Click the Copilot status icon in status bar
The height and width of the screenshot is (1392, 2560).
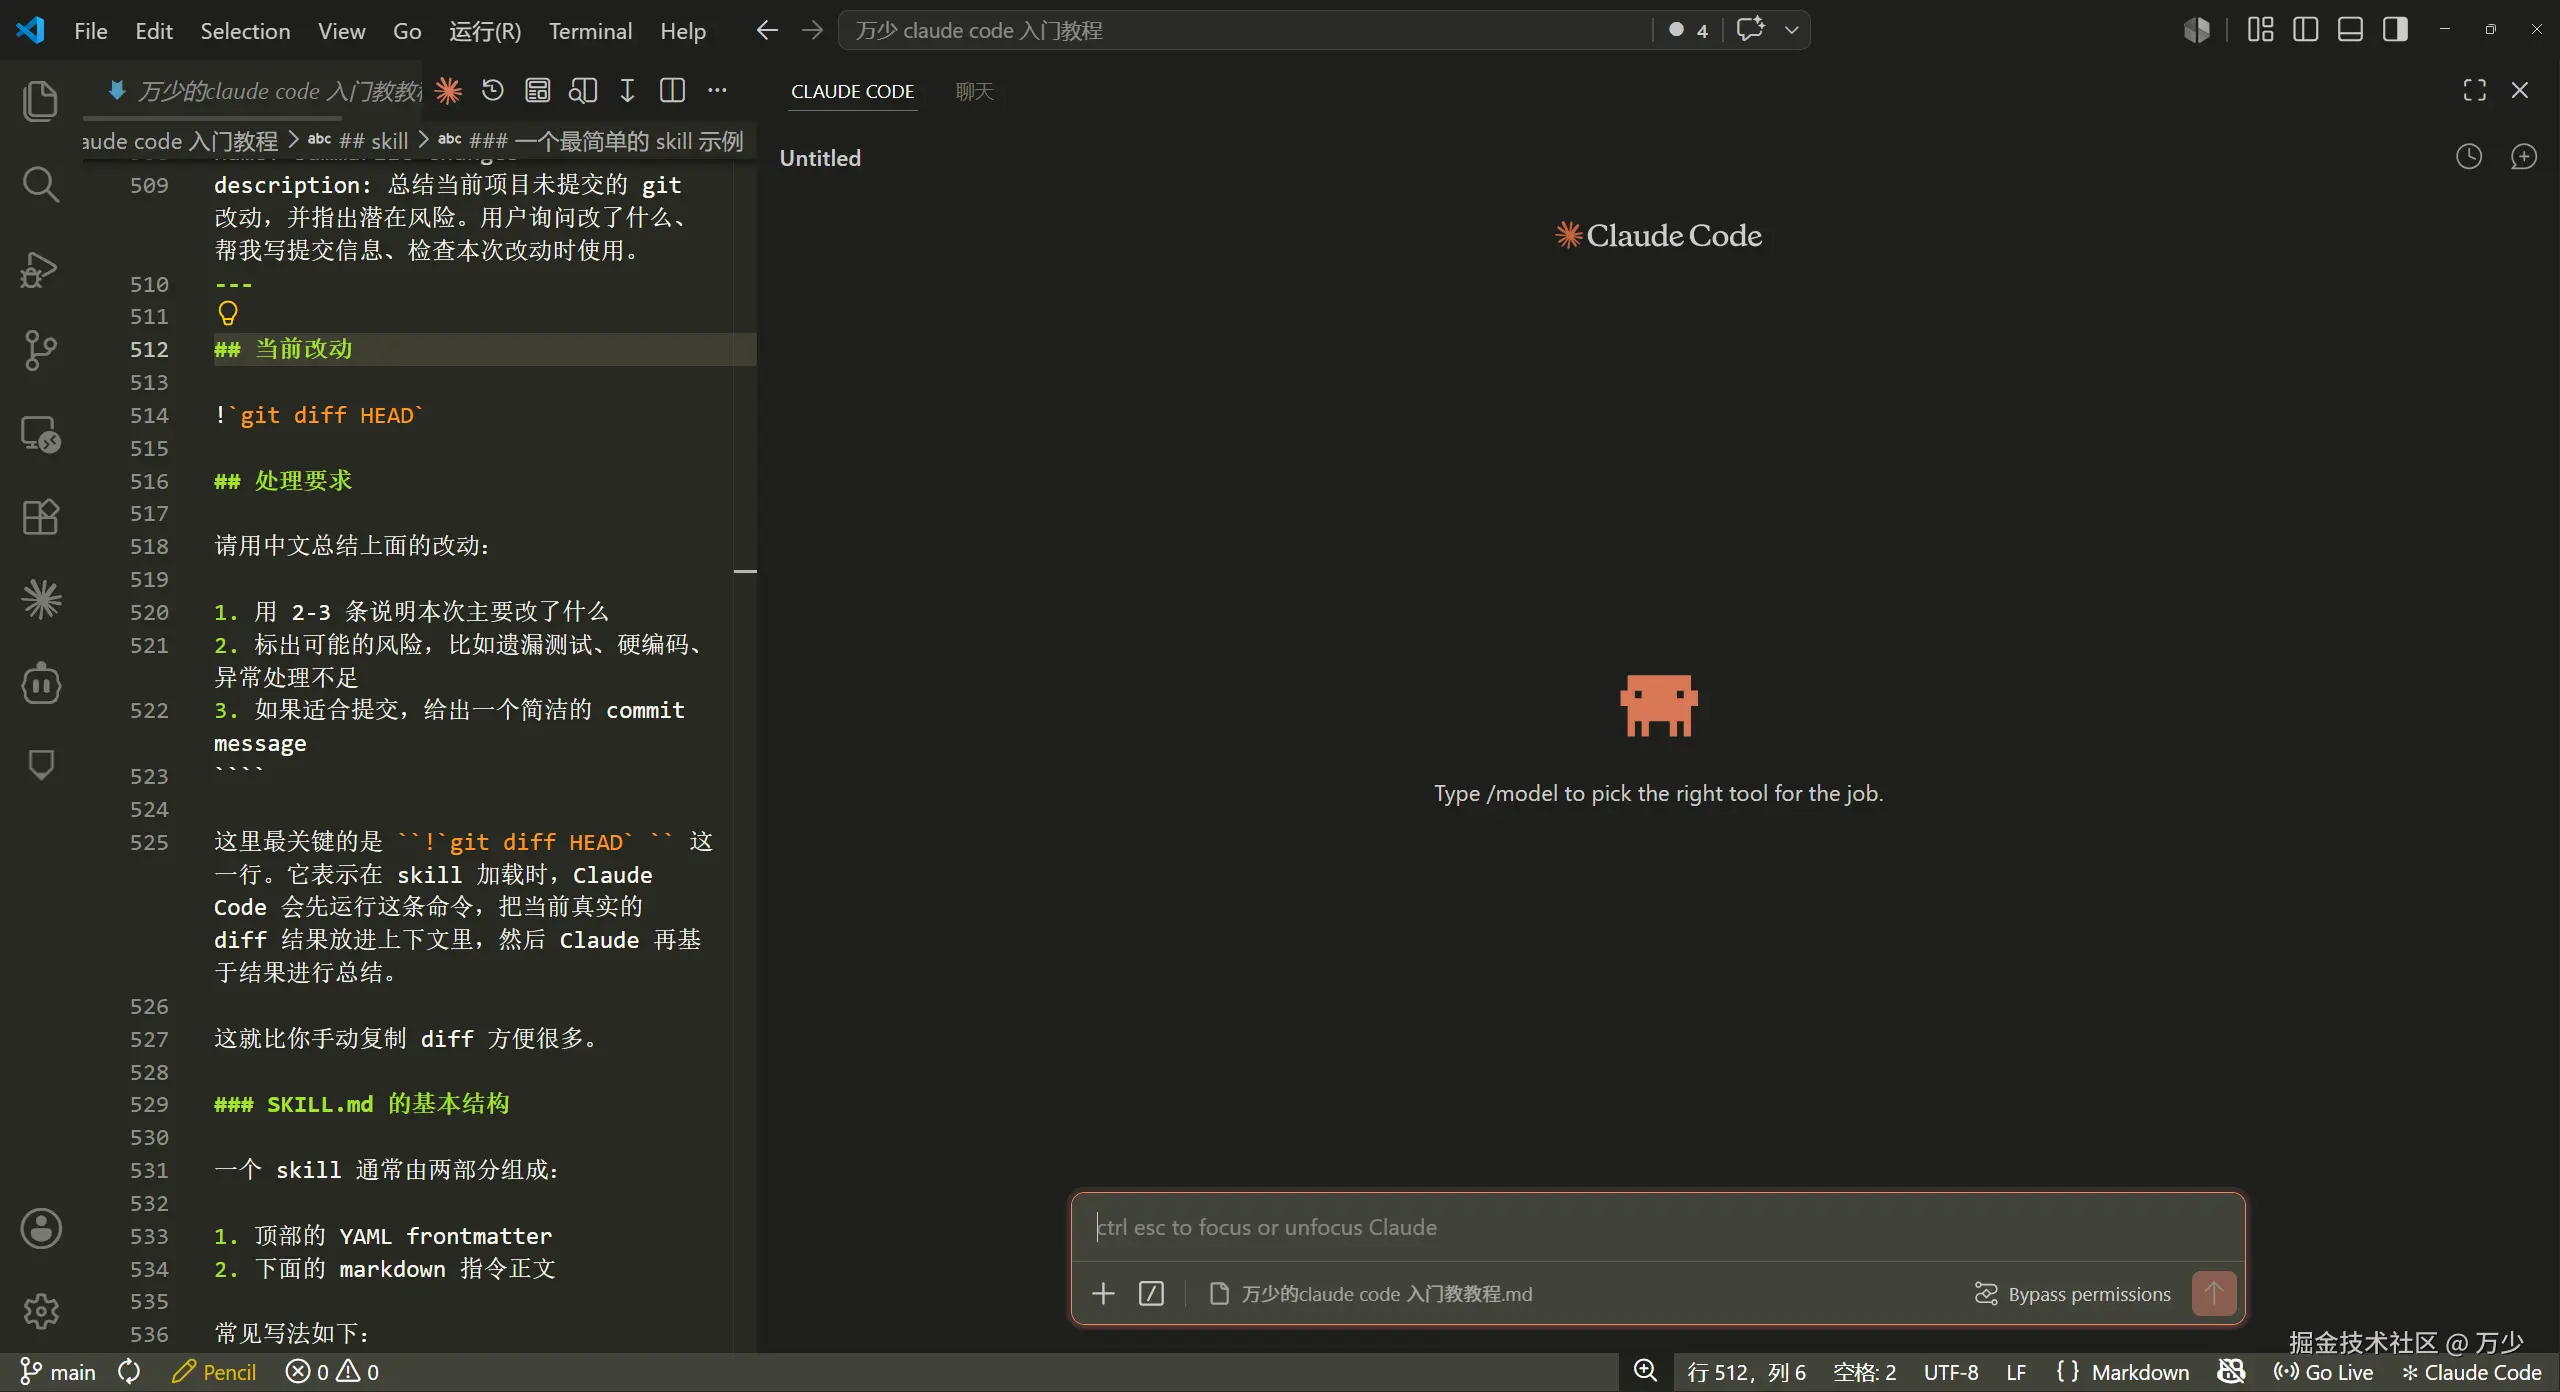point(2231,1371)
